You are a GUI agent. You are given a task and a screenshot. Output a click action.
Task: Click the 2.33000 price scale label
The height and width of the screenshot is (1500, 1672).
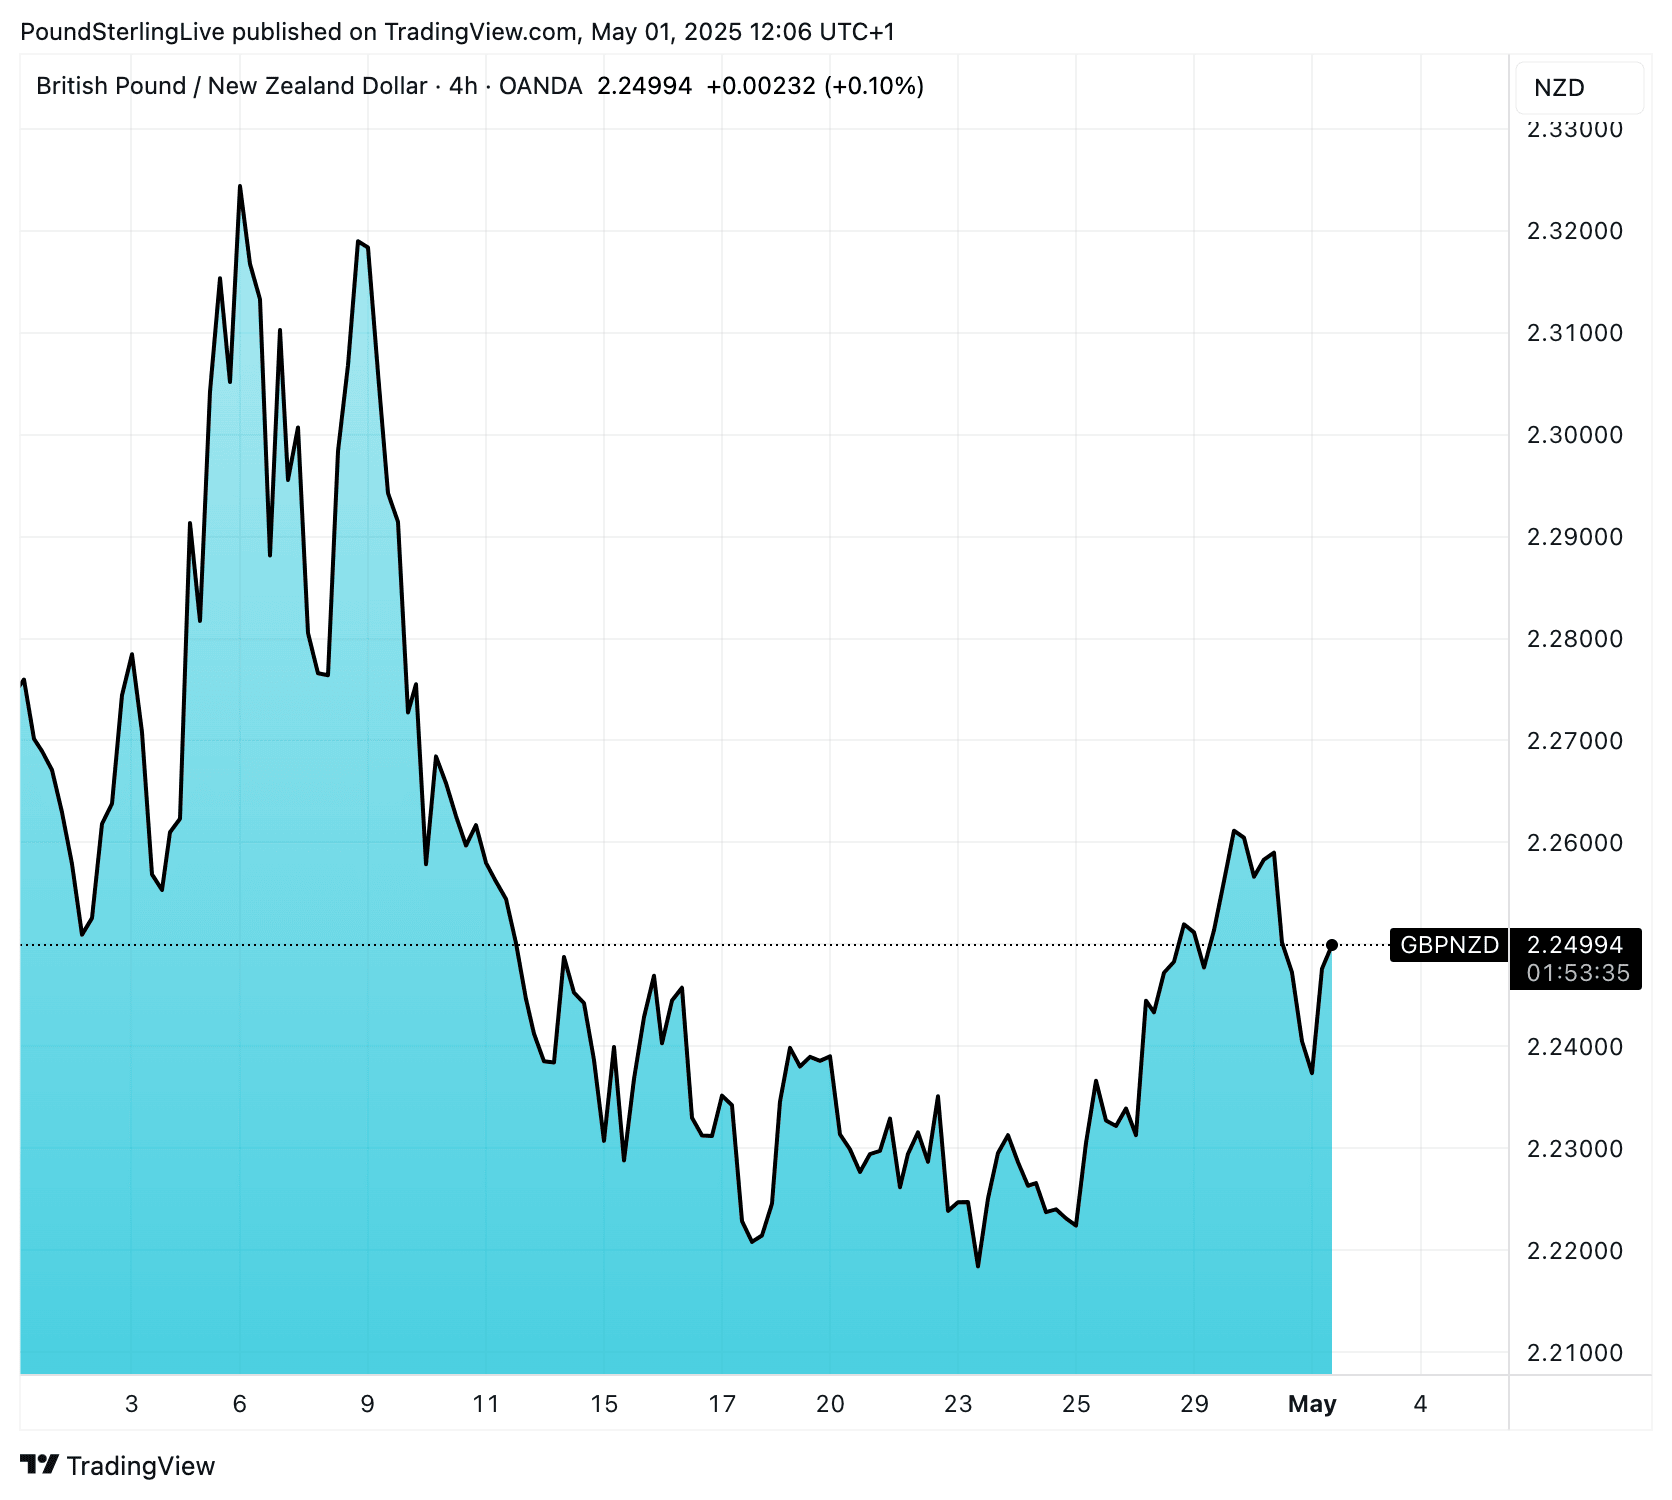[1574, 130]
